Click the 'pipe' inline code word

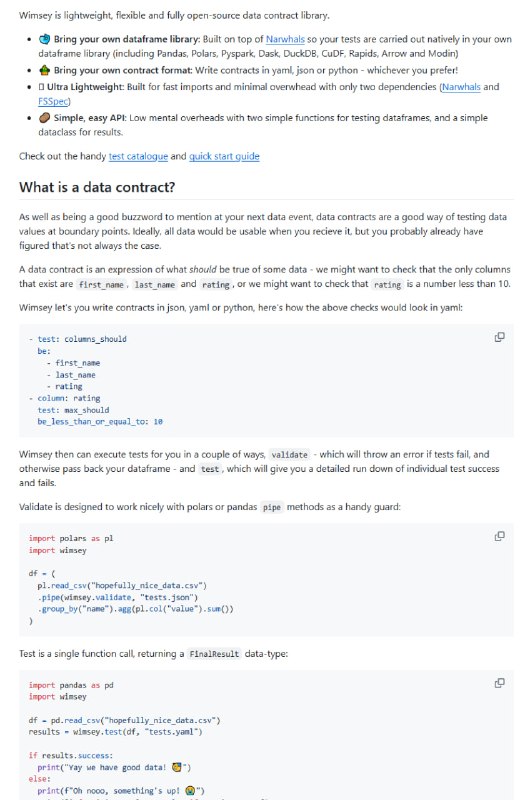point(271,507)
